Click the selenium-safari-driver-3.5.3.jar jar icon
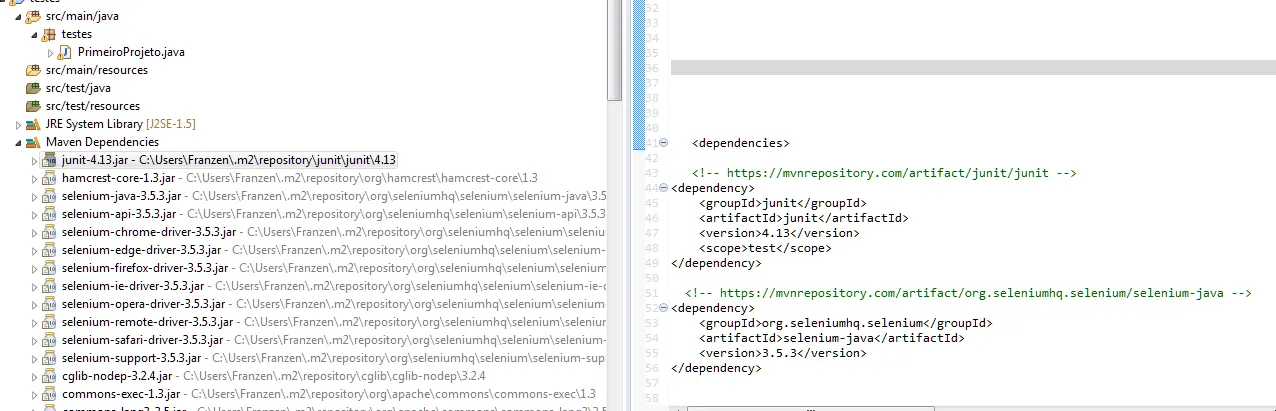 pyautogui.click(x=49, y=340)
